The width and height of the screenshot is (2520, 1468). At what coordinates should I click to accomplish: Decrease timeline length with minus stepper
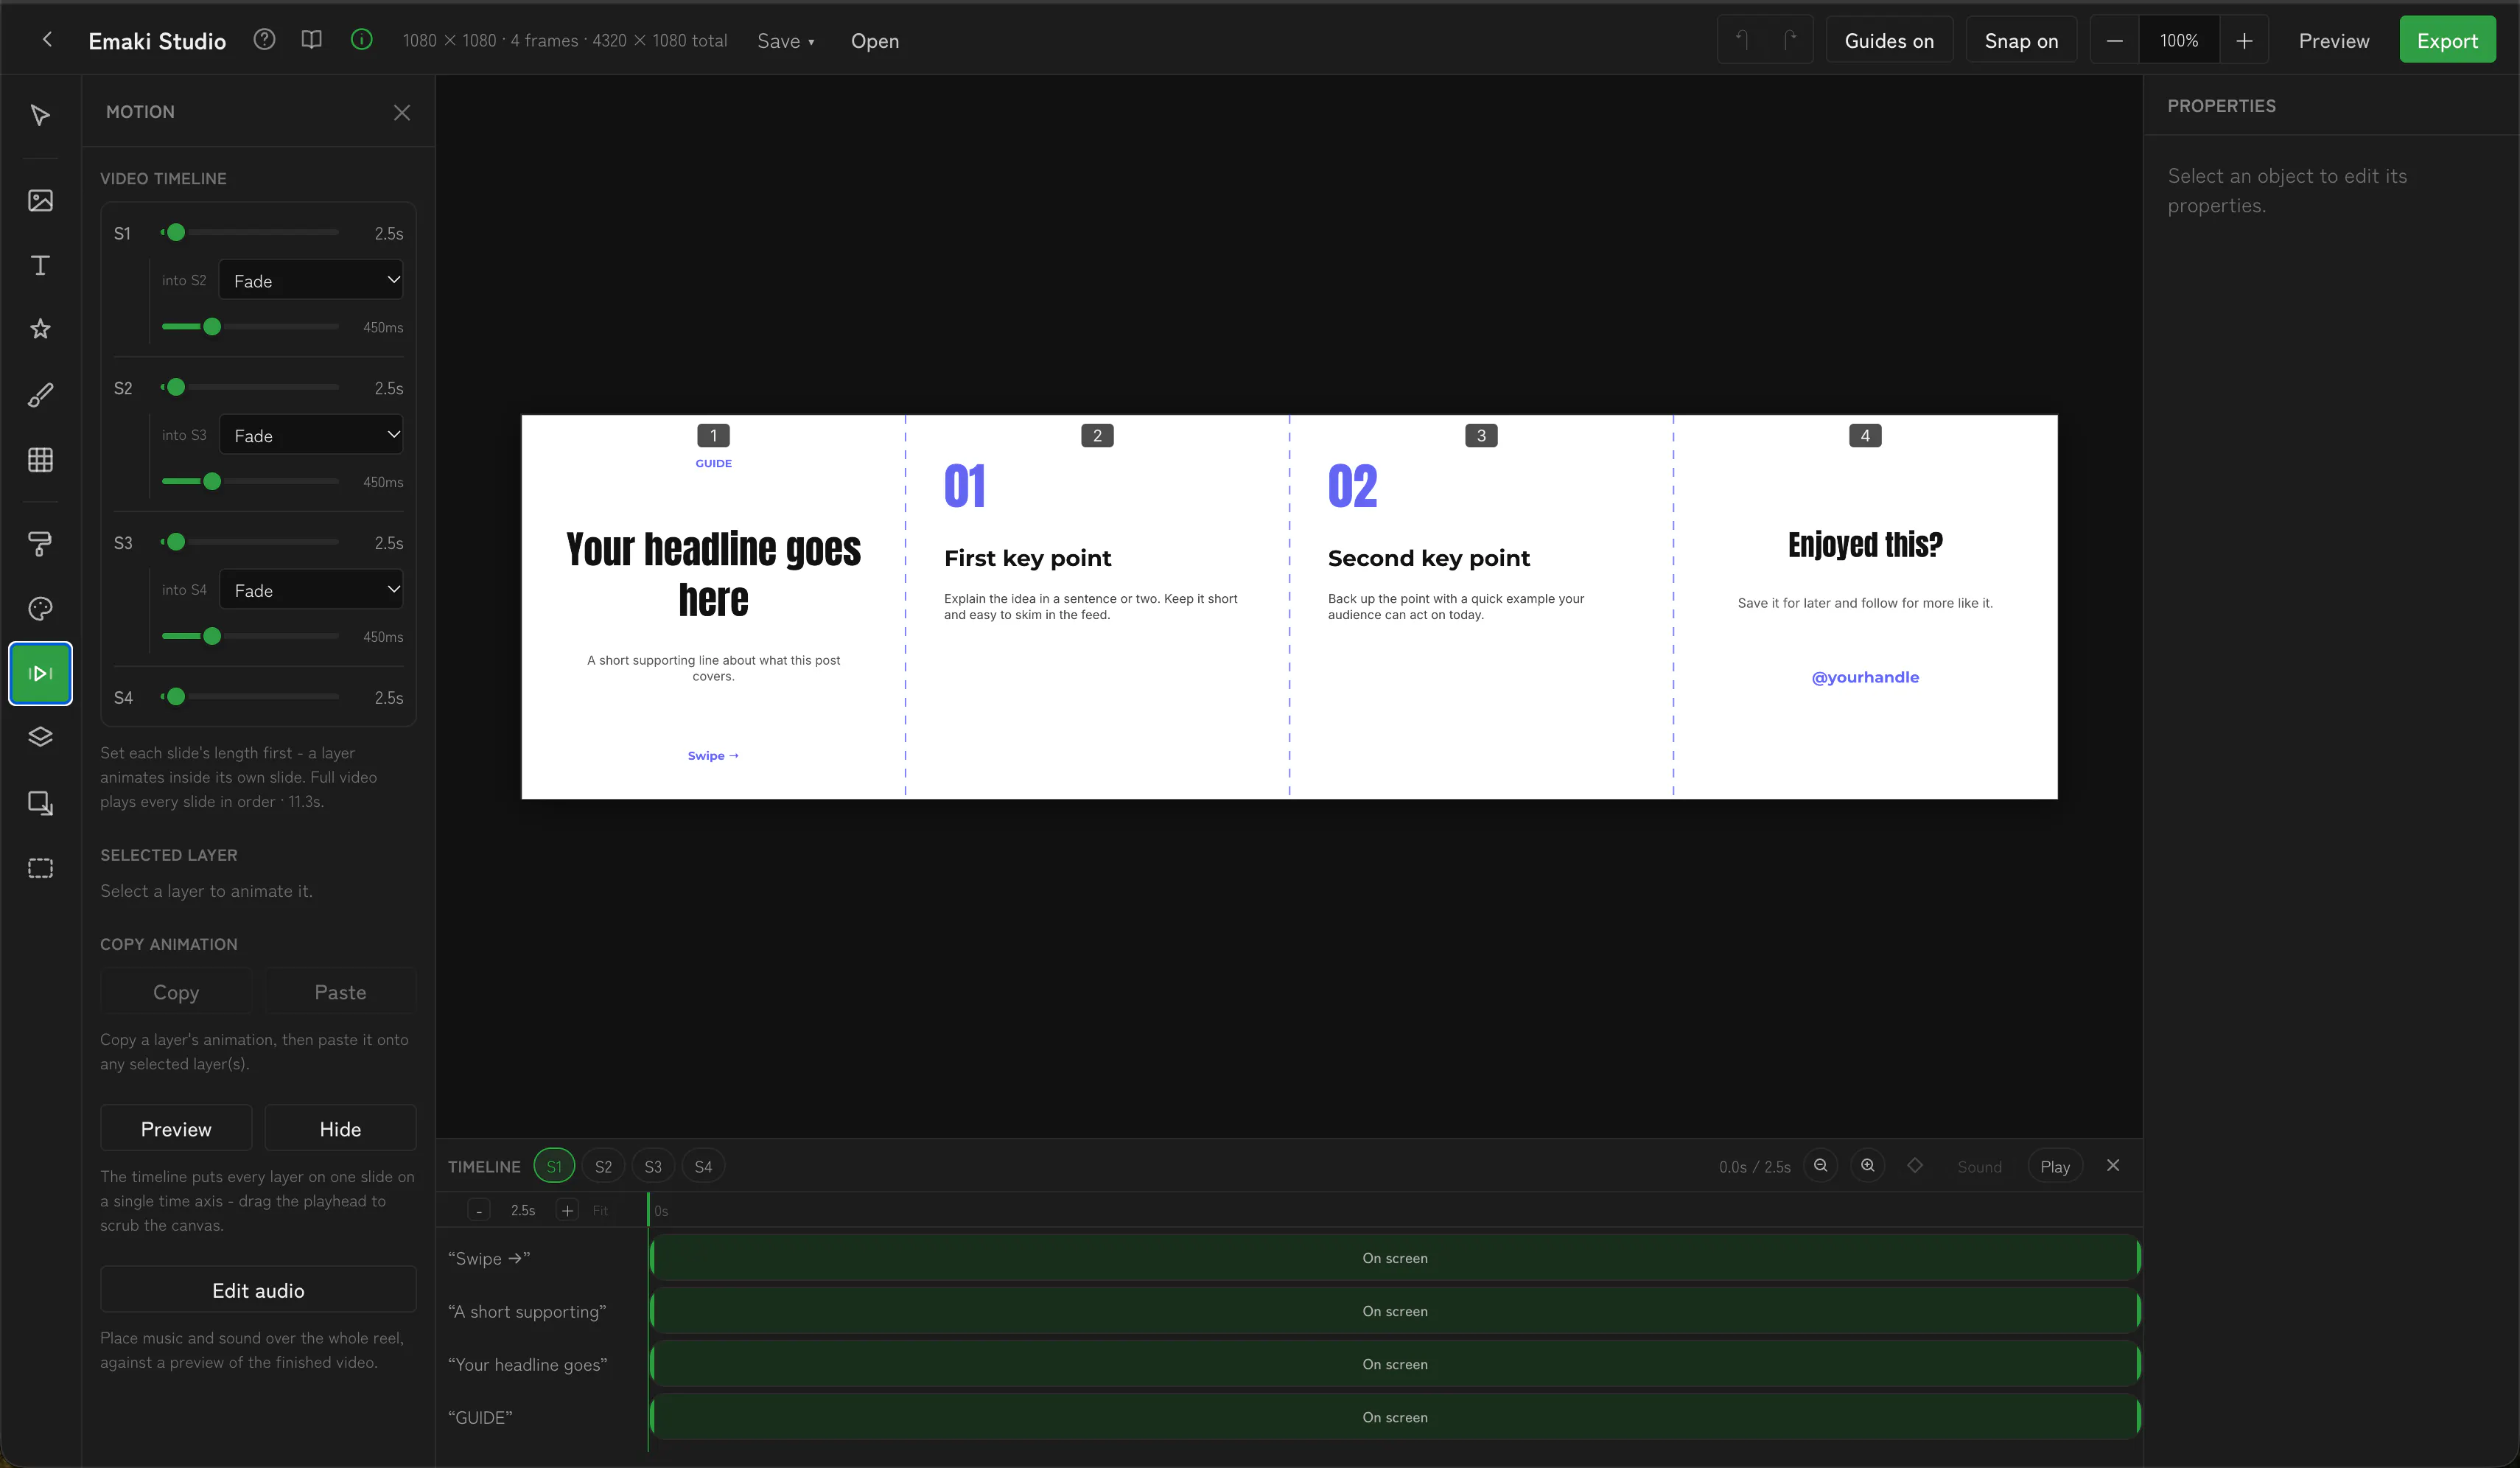click(479, 1211)
